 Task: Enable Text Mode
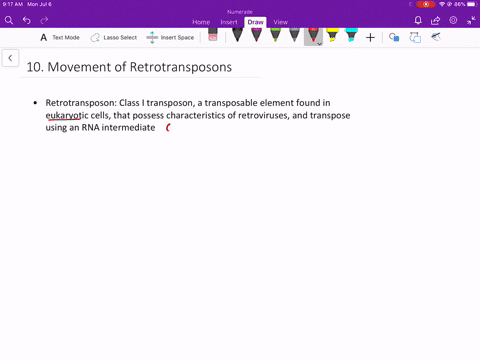point(60,38)
